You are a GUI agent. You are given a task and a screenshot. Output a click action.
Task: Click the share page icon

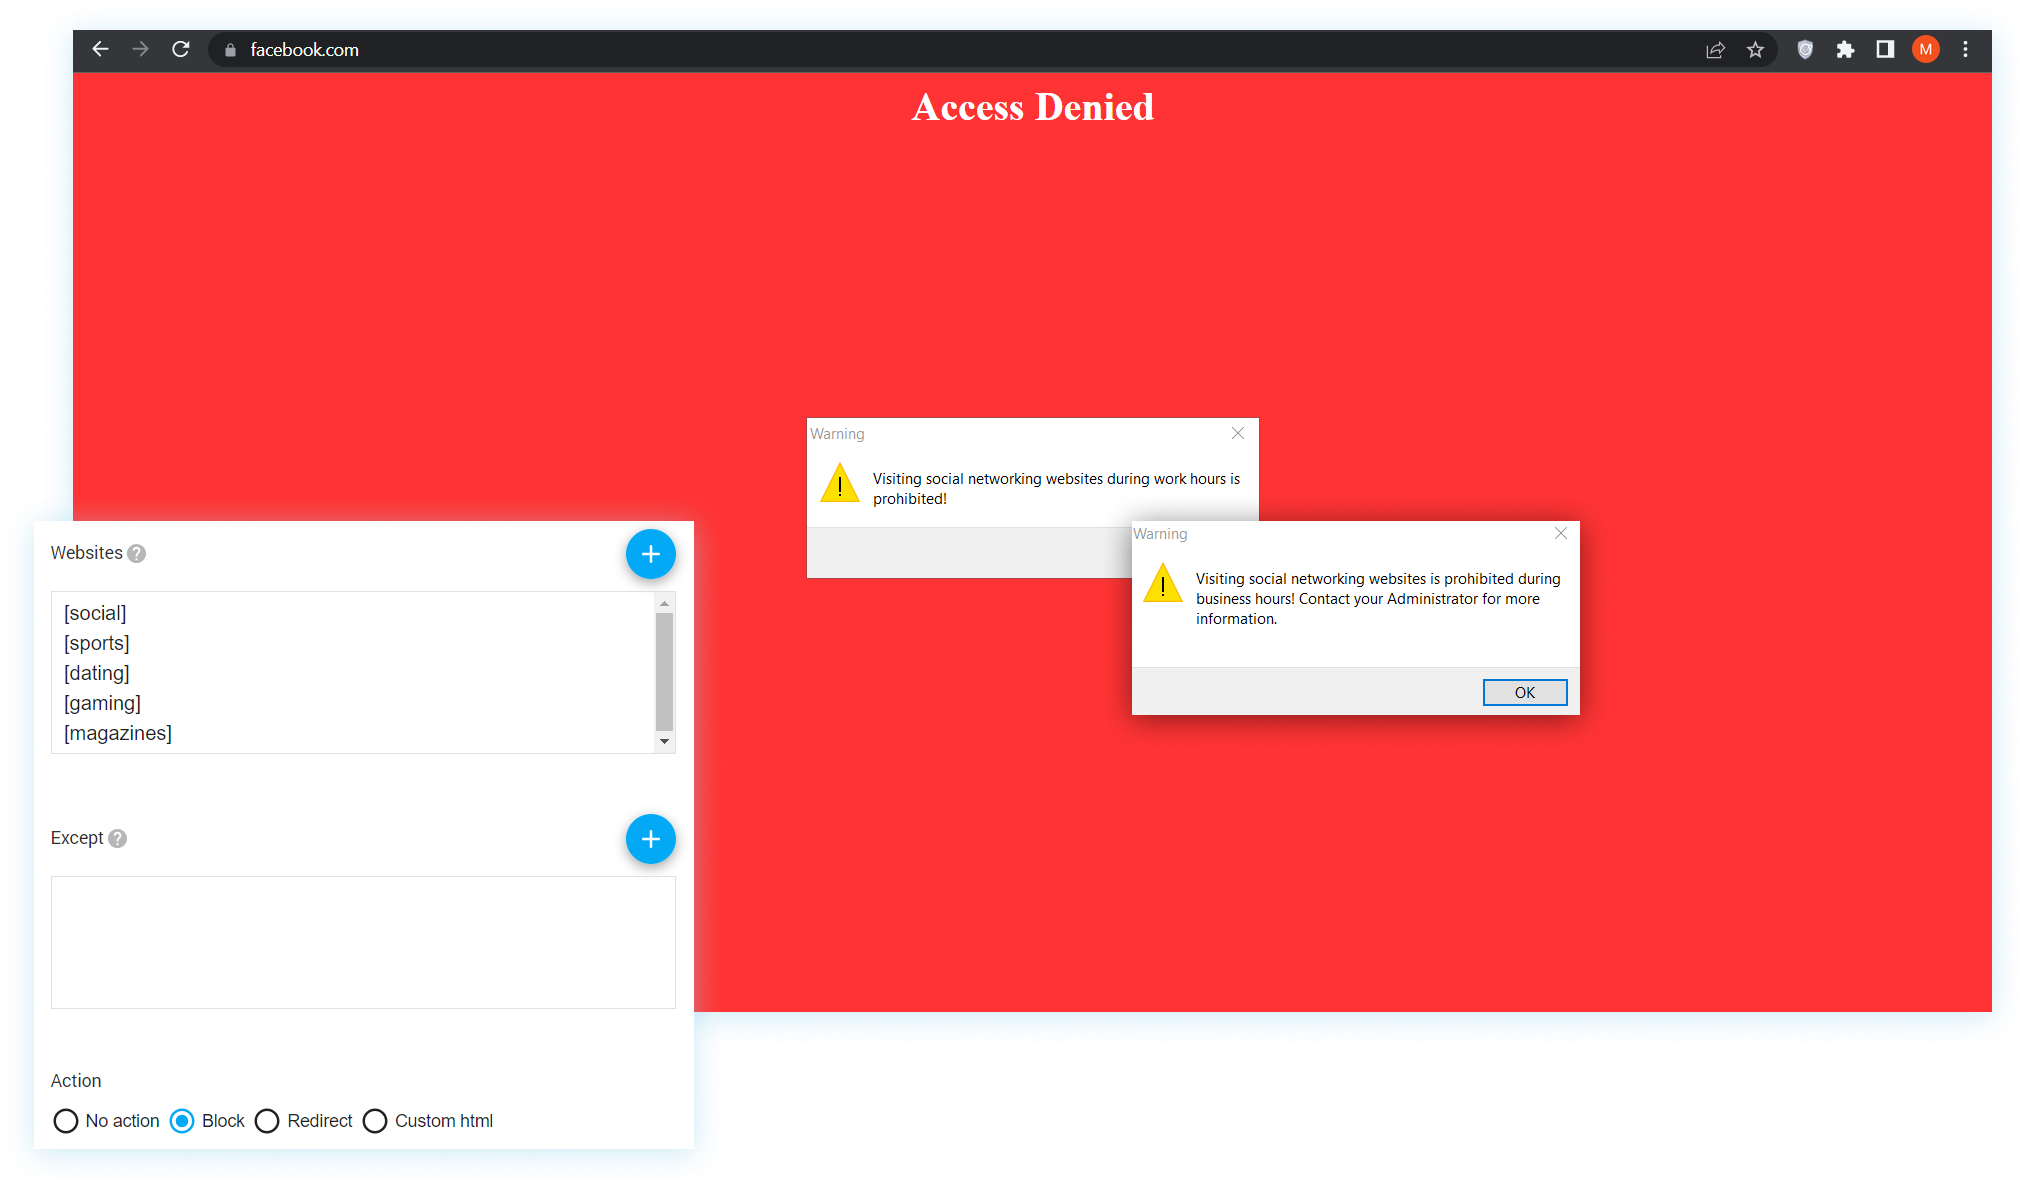pyautogui.click(x=1715, y=50)
